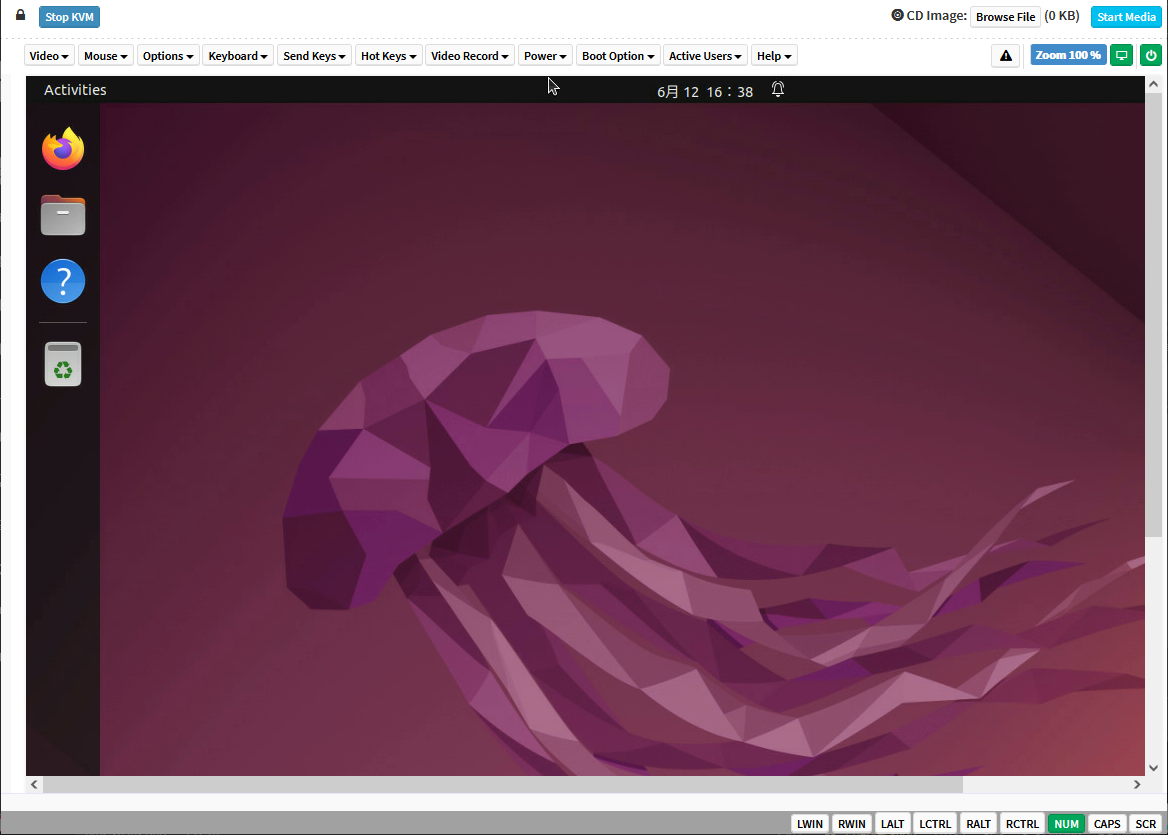1168x835 pixels.
Task: Click the padlock icon beside Stop KVM
Action: 21,15
